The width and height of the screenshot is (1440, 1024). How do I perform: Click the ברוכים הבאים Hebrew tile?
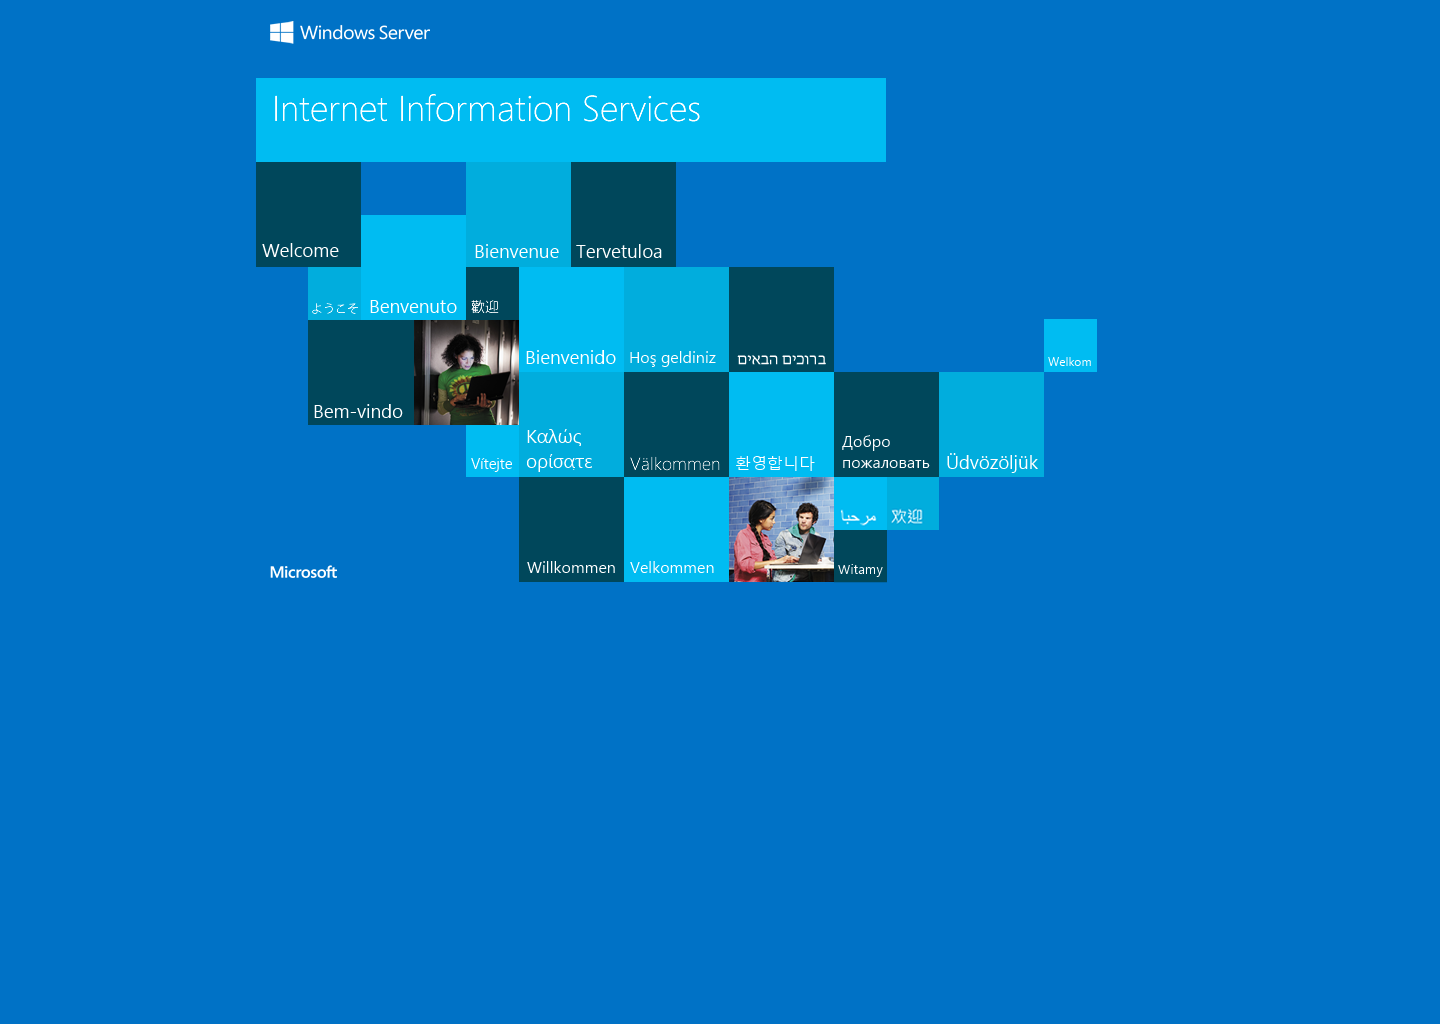[x=781, y=319]
